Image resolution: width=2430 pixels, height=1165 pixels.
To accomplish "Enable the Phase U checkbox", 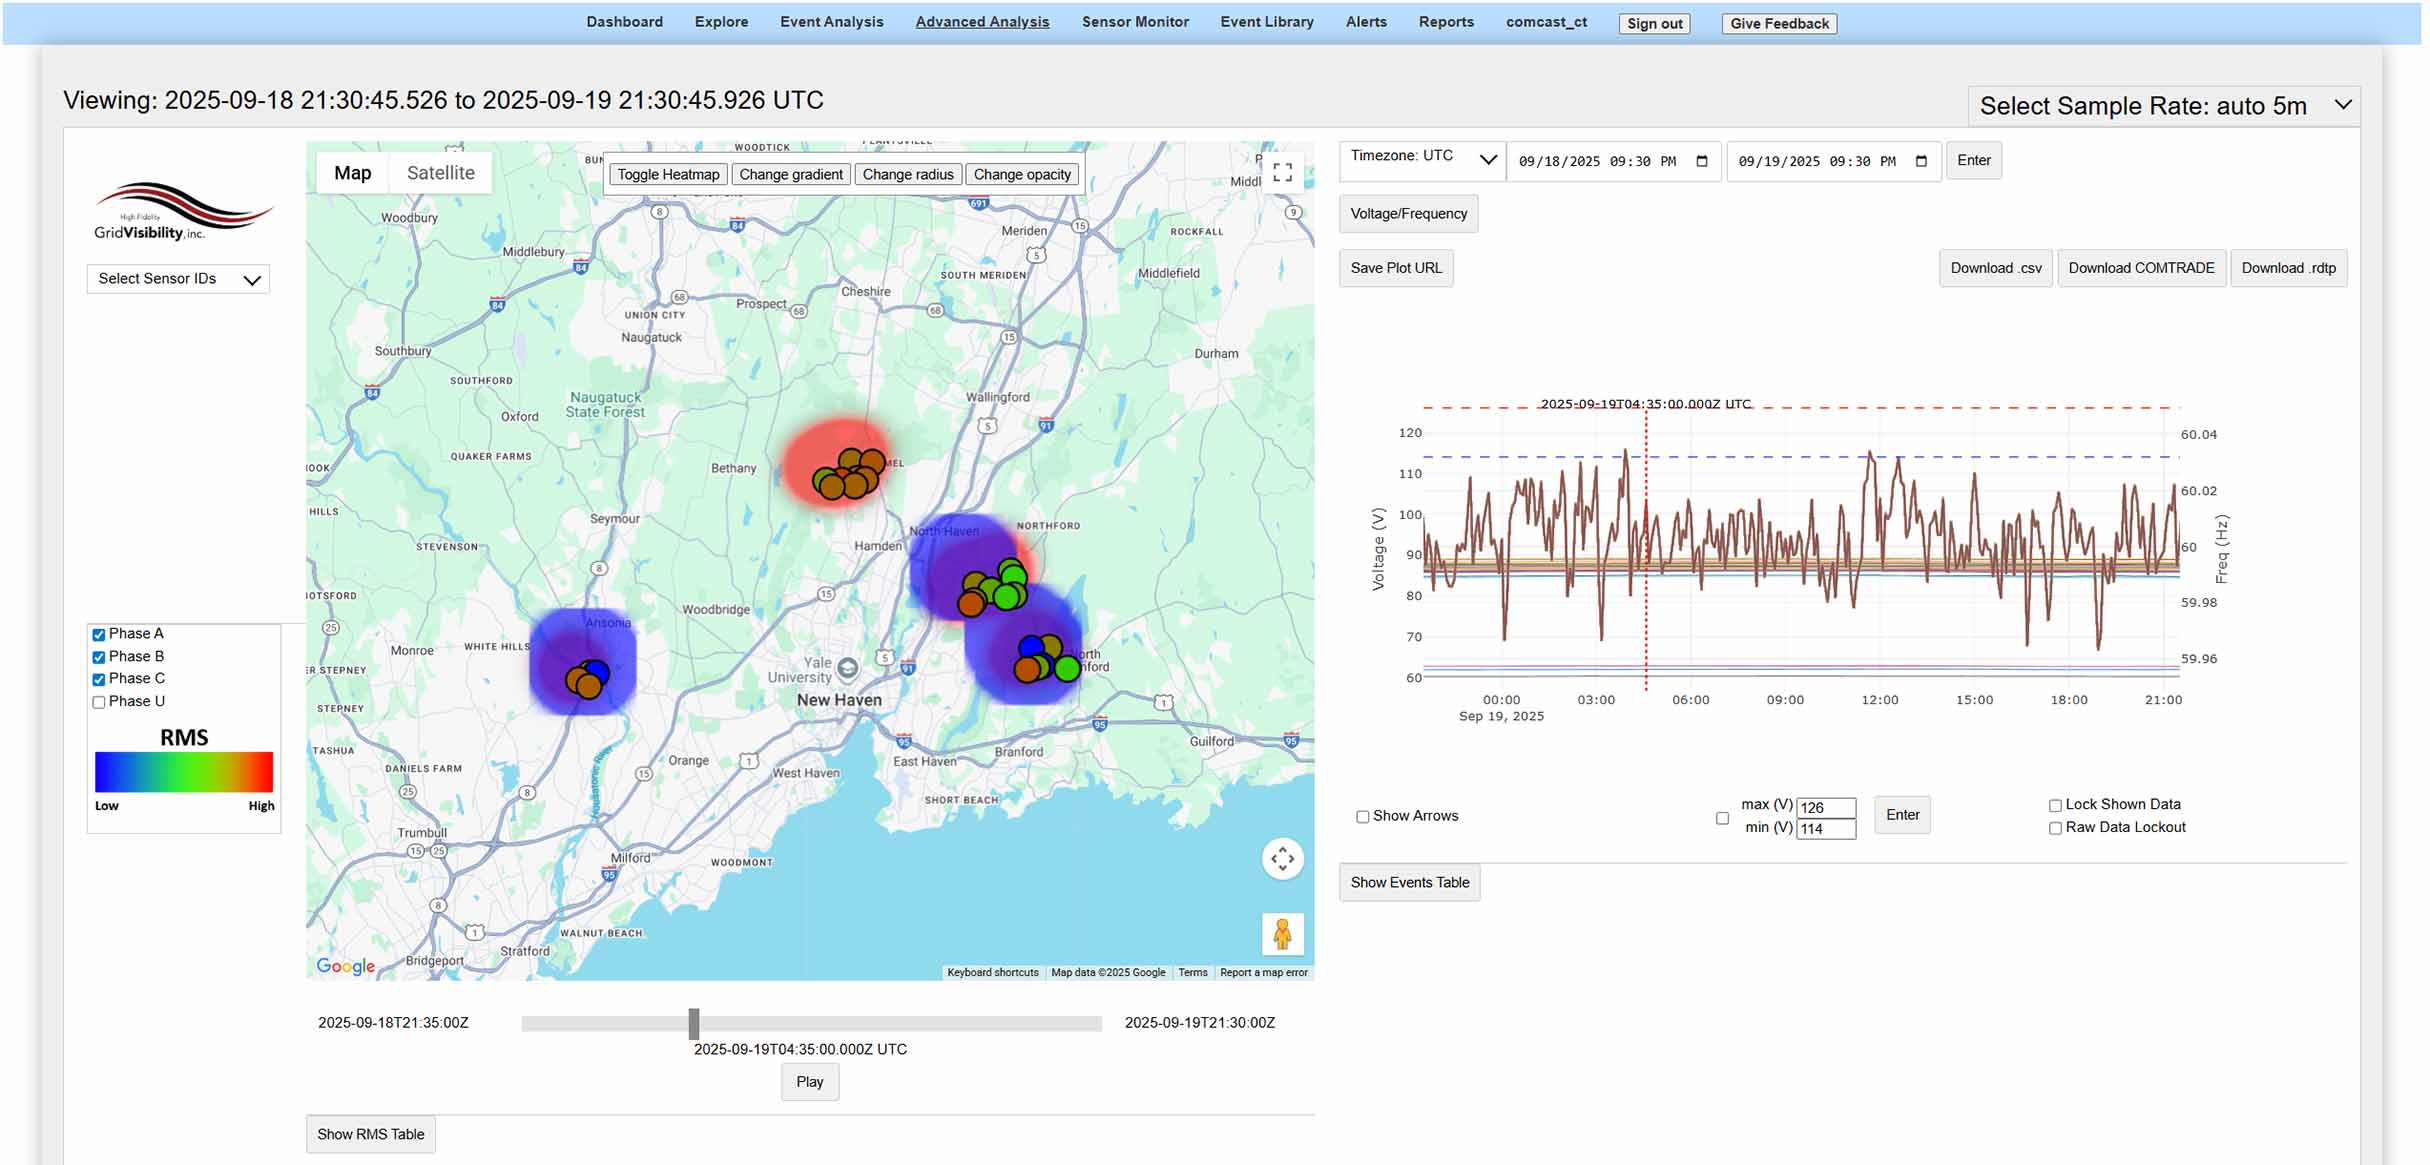I will tap(99, 702).
